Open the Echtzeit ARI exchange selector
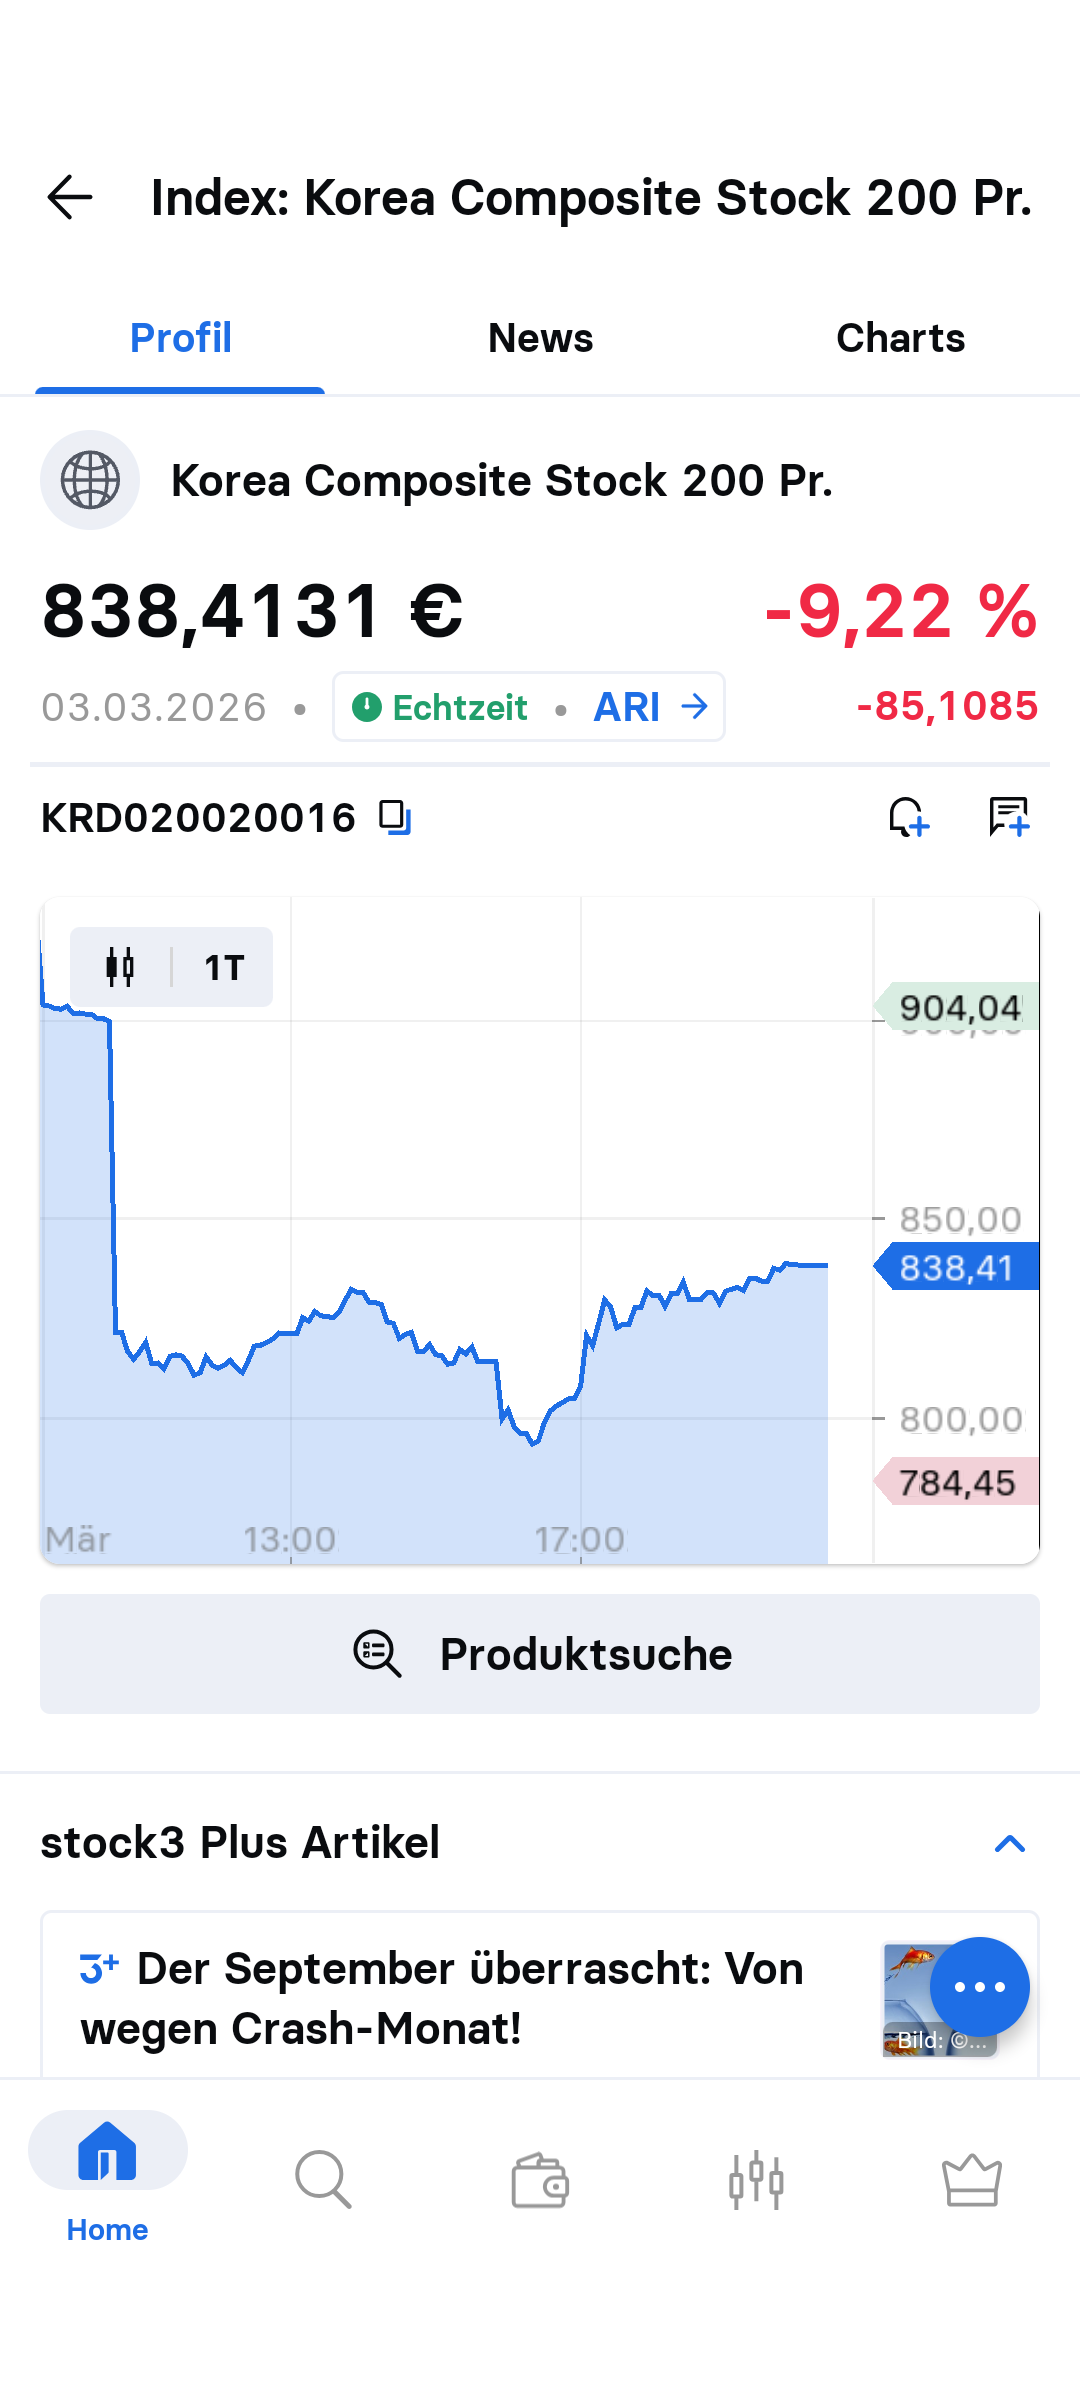Image resolution: width=1080 pixels, height=2400 pixels. point(529,707)
